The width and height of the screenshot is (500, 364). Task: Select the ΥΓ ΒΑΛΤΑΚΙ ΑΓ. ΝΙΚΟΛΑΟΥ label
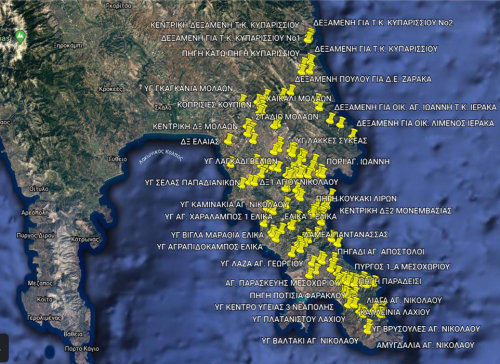point(310,341)
